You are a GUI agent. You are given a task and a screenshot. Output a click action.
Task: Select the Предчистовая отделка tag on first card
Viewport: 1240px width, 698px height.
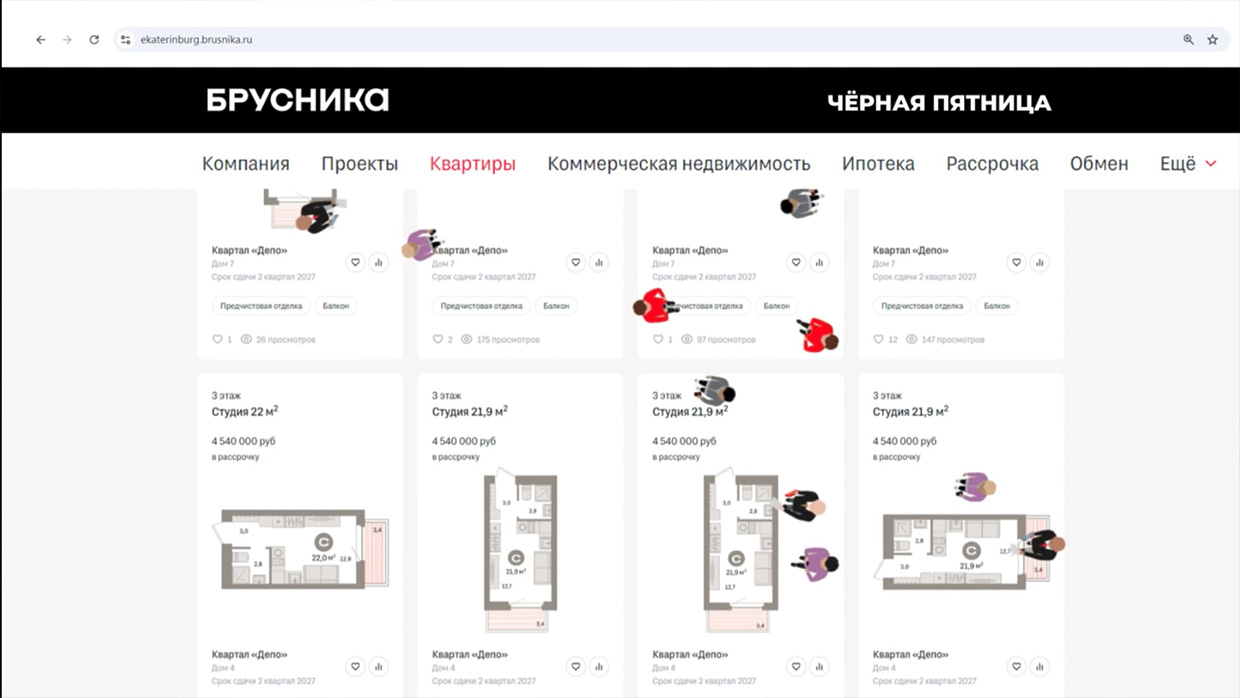point(261,306)
